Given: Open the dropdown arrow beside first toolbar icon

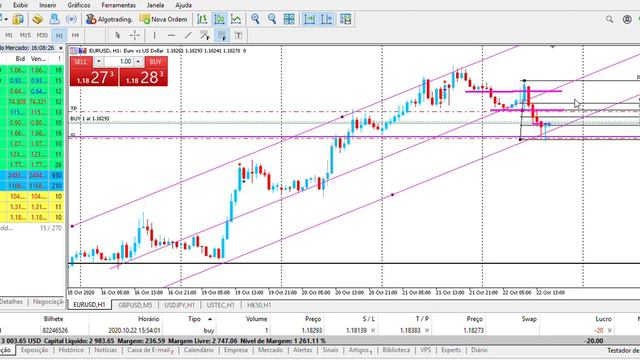Looking at the screenshot, I should (x=6, y=19).
